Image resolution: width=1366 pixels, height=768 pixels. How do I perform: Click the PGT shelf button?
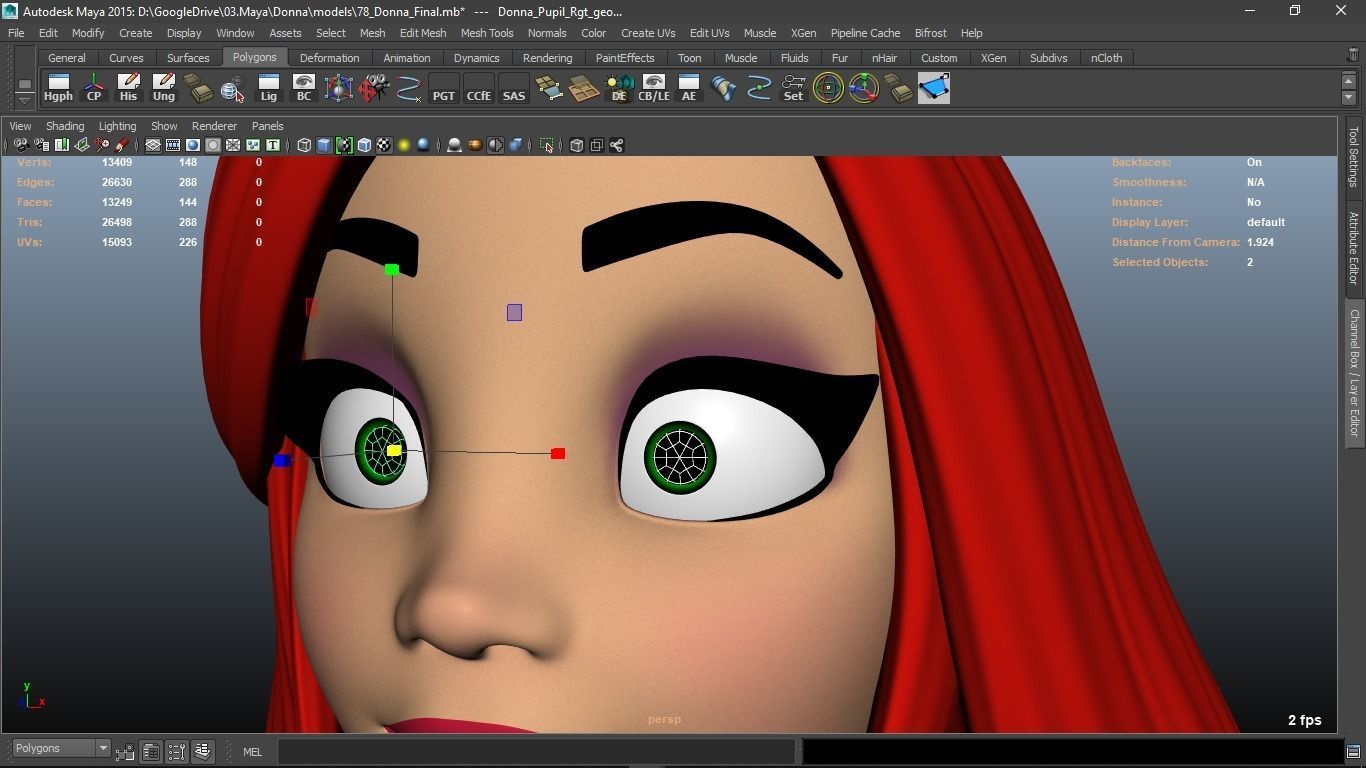click(x=443, y=88)
